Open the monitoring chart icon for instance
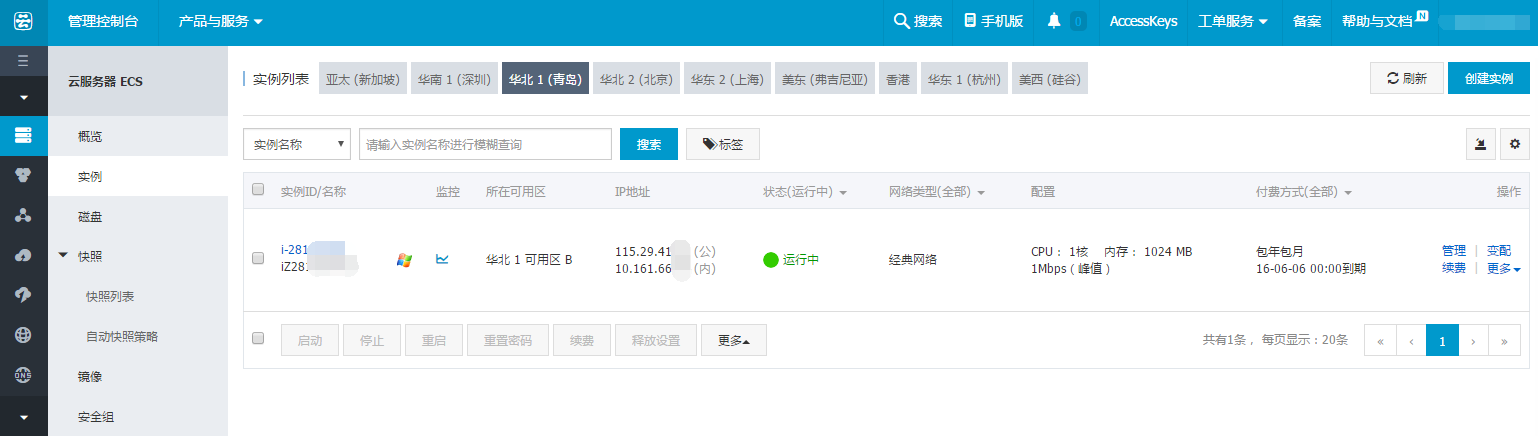This screenshot has height=436, width=1538. pyautogui.click(x=442, y=259)
